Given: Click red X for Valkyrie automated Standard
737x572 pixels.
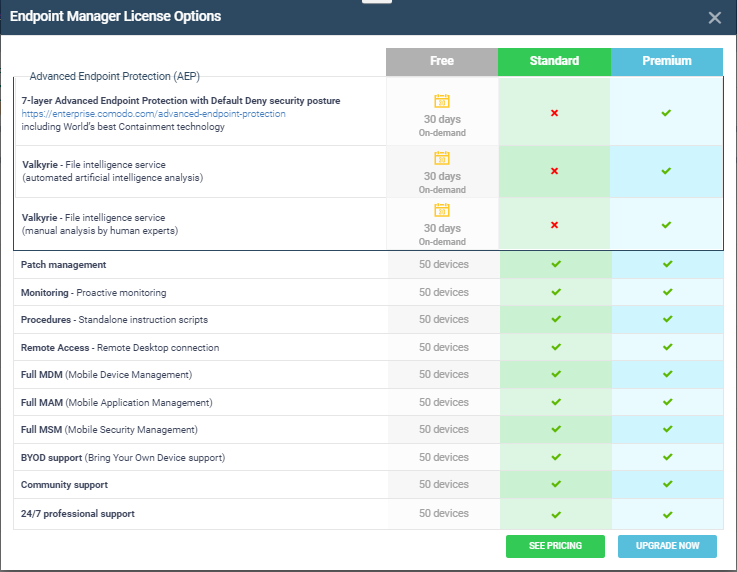Looking at the screenshot, I should [555, 171].
